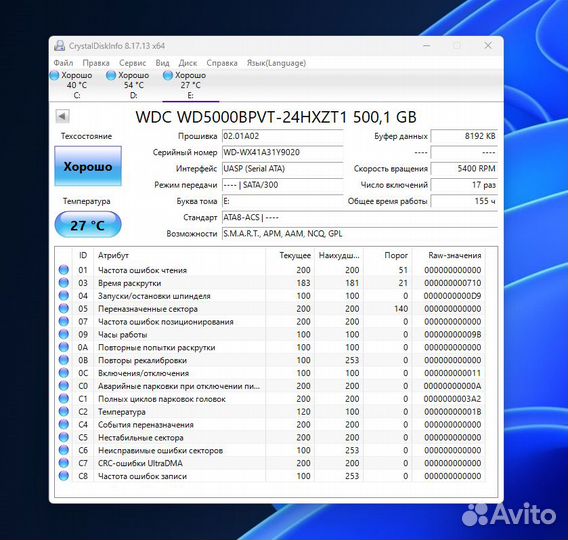Image resolution: width=568 pixels, height=540 pixels.
Task: Click the Прошивка field 02.01A02
Action: tap(283, 136)
